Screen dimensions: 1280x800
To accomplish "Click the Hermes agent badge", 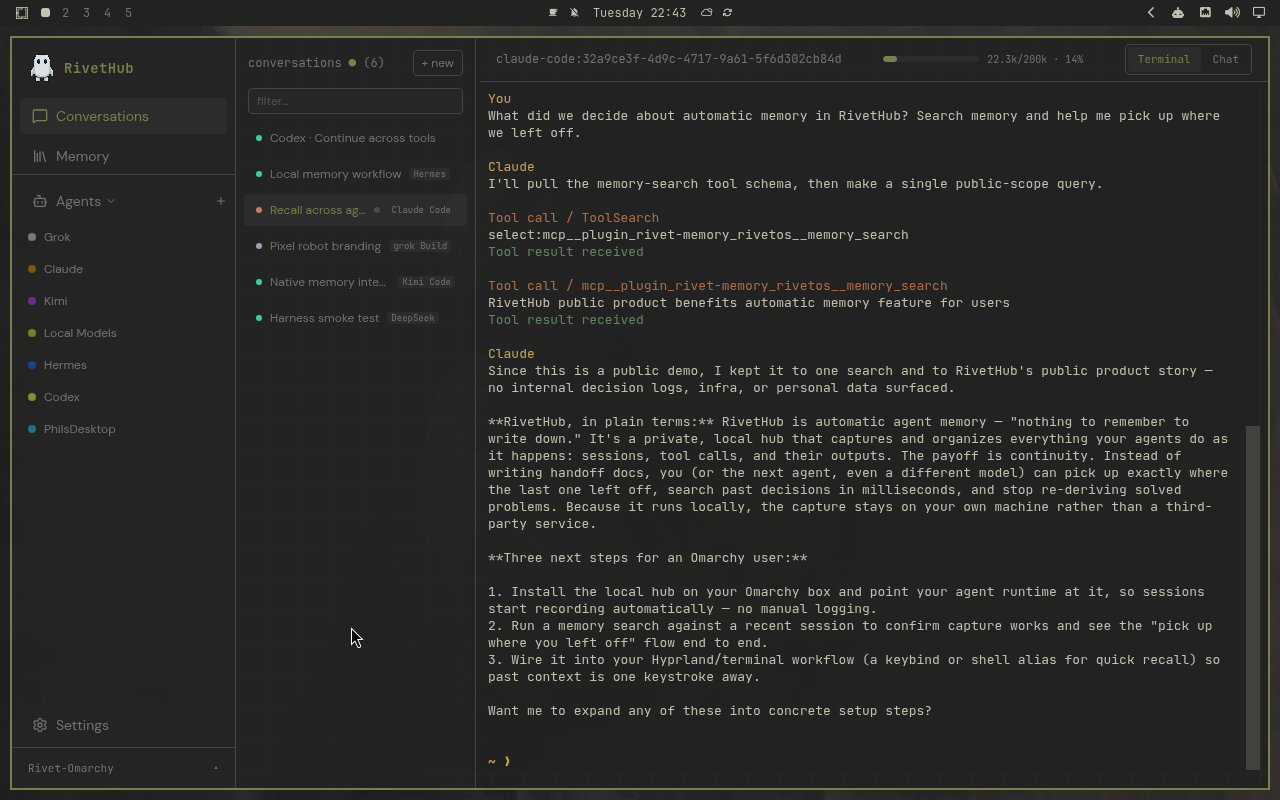I will [429, 174].
